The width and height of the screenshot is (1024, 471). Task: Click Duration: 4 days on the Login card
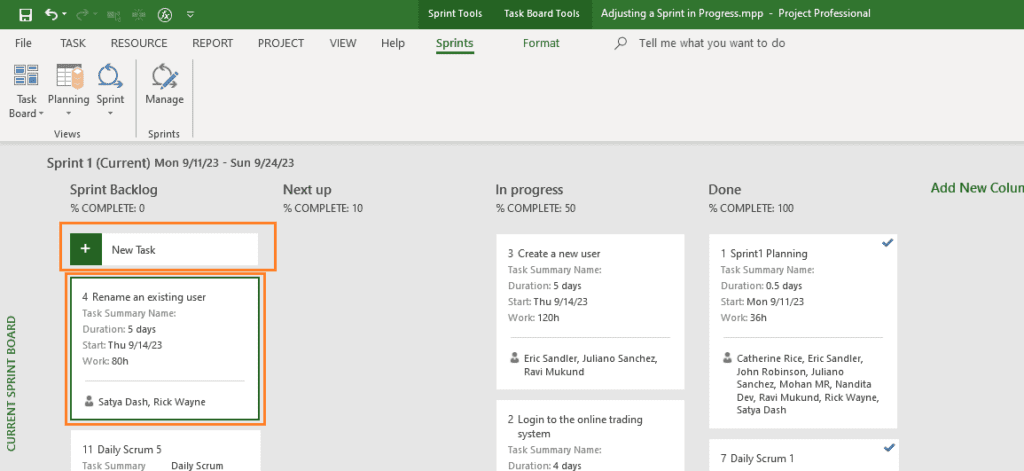[545, 466]
